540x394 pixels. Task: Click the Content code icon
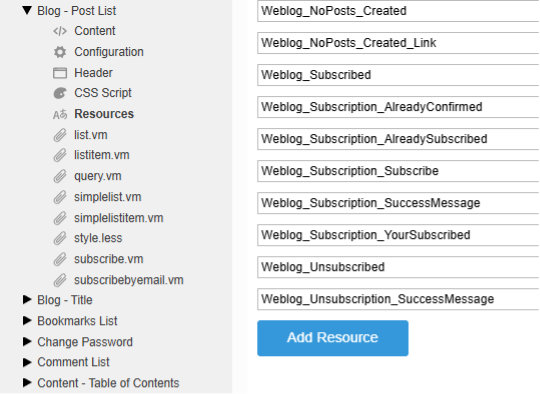tap(60, 31)
